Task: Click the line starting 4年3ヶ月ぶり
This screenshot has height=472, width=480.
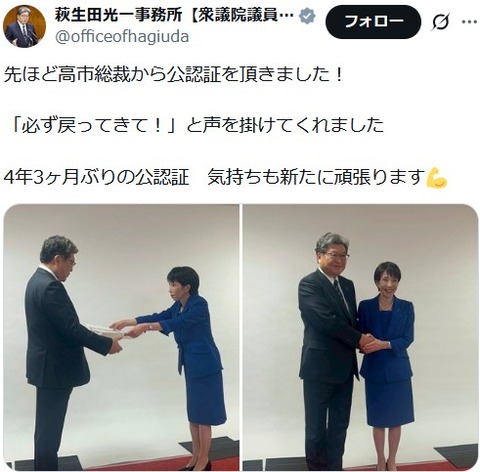Action: click(225, 177)
